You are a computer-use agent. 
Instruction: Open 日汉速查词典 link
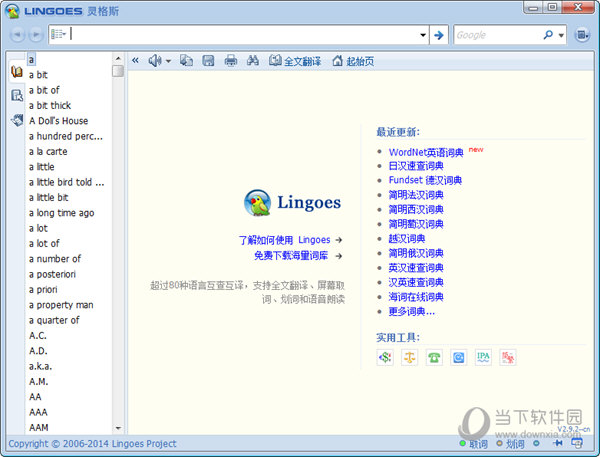click(x=416, y=166)
